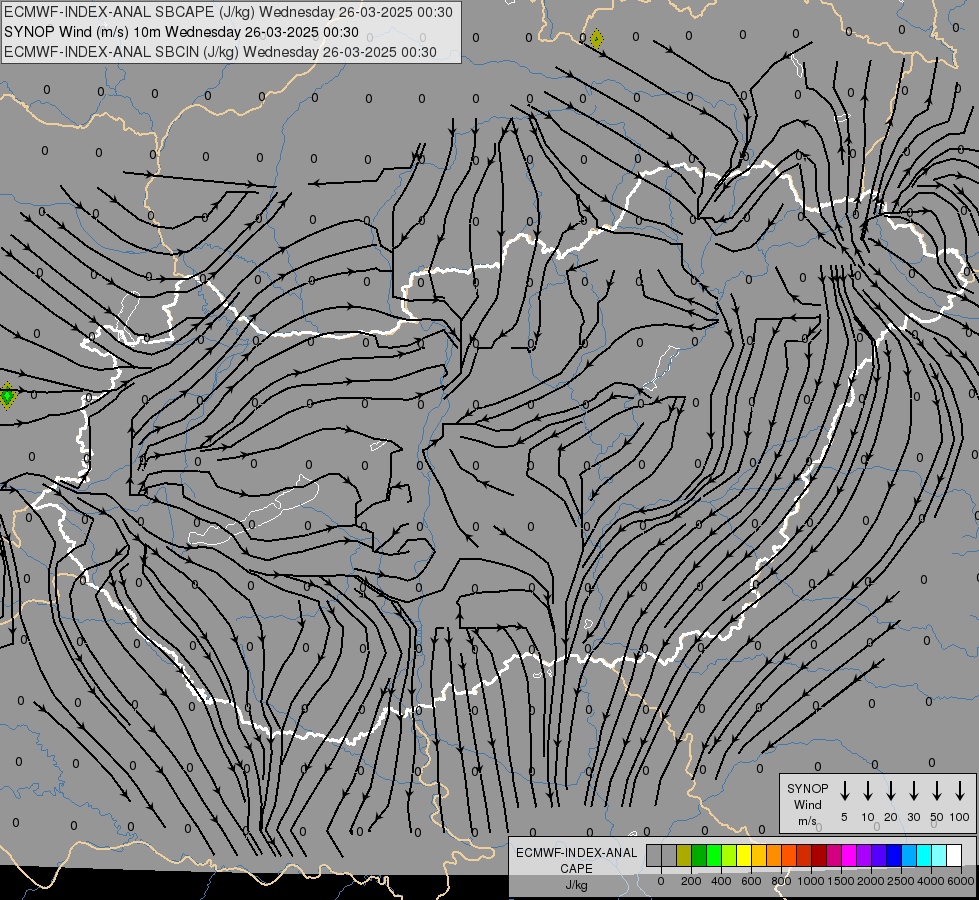The height and width of the screenshot is (900, 979).
Task: Click the m/s unit label in wind legend
Action: click(807, 821)
